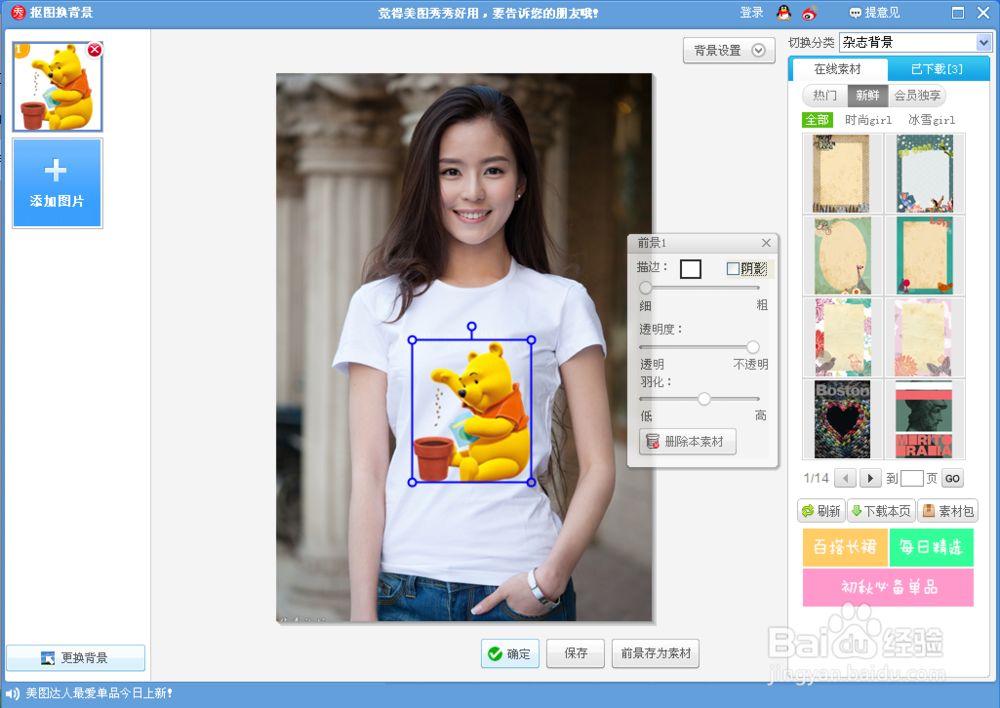Click the QQ penguin login icon
The width and height of the screenshot is (1000, 708).
(x=784, y=12)
